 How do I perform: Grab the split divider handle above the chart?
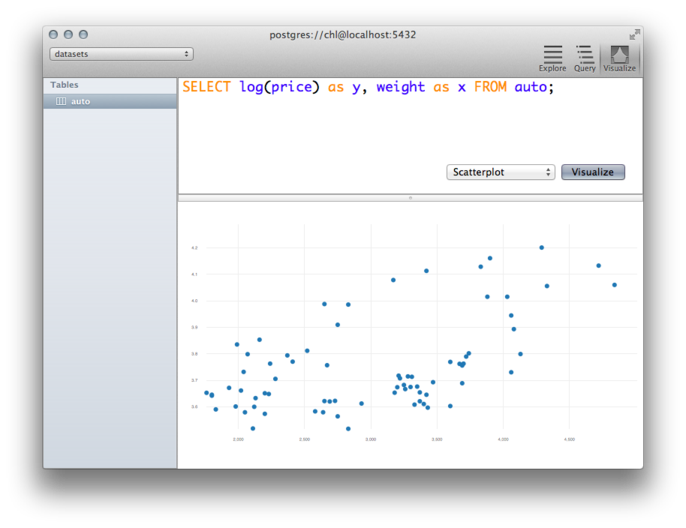pyautogui.click(x=410, y=198)
